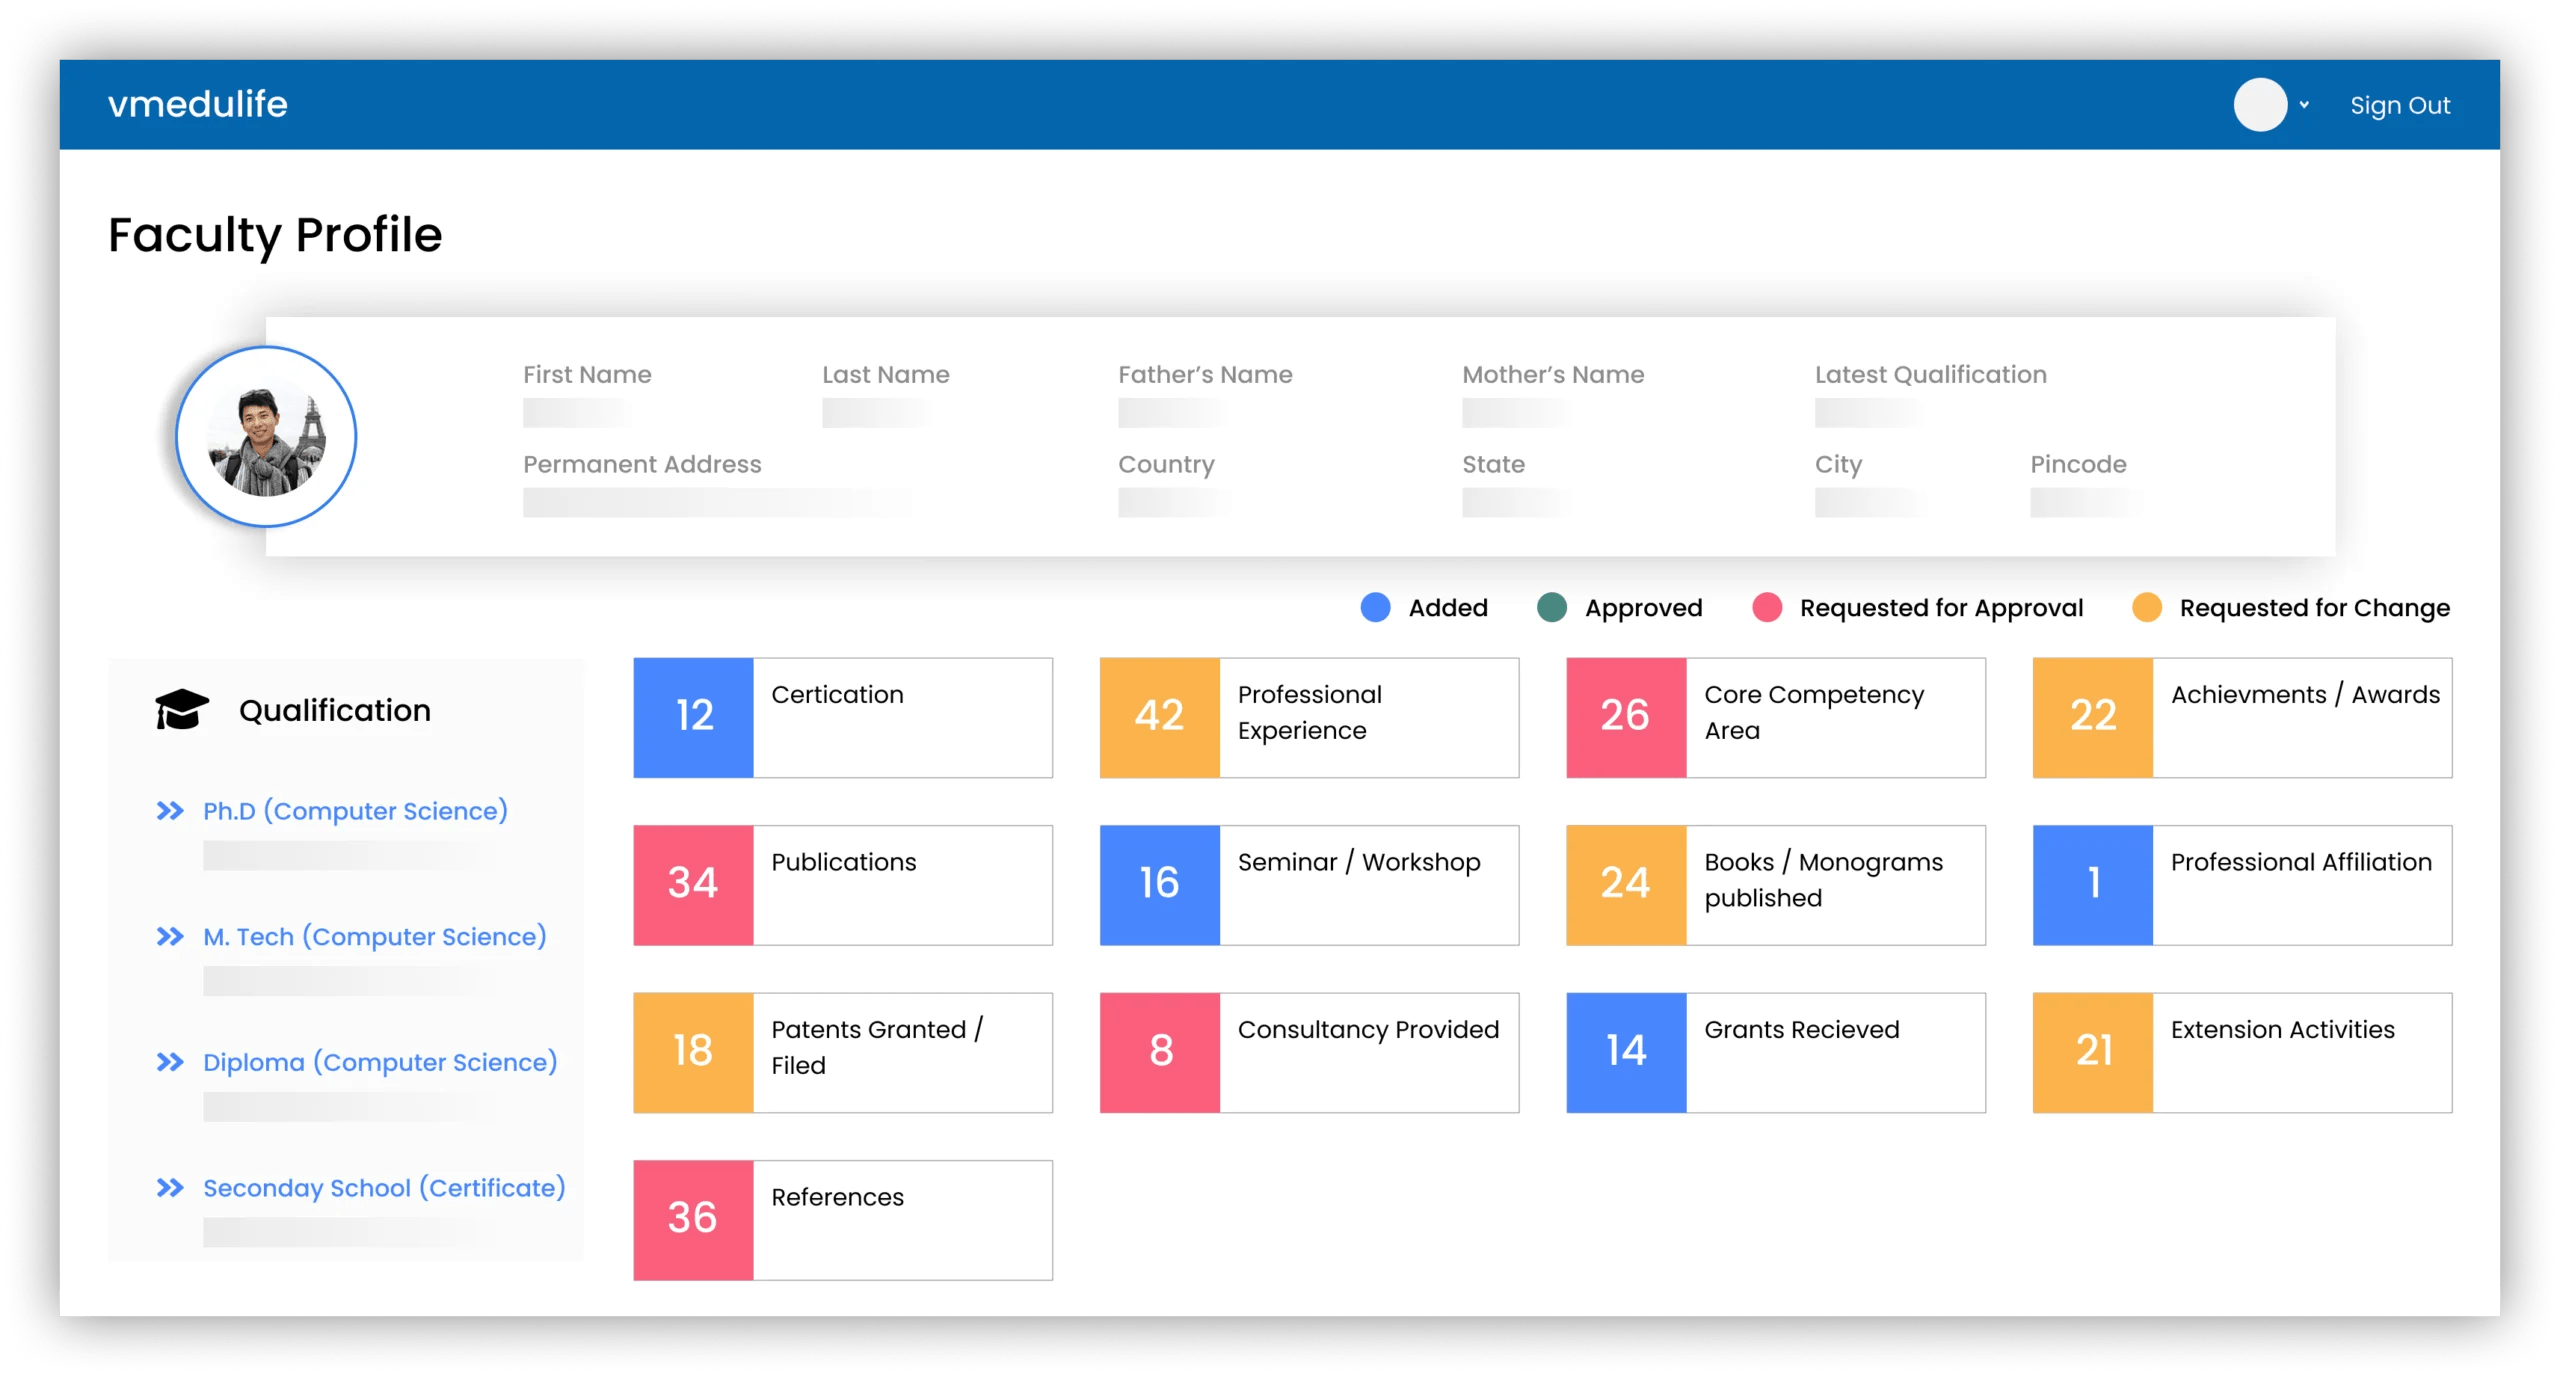Click the chevron arrows beside Ph.D

click(170, 811)
